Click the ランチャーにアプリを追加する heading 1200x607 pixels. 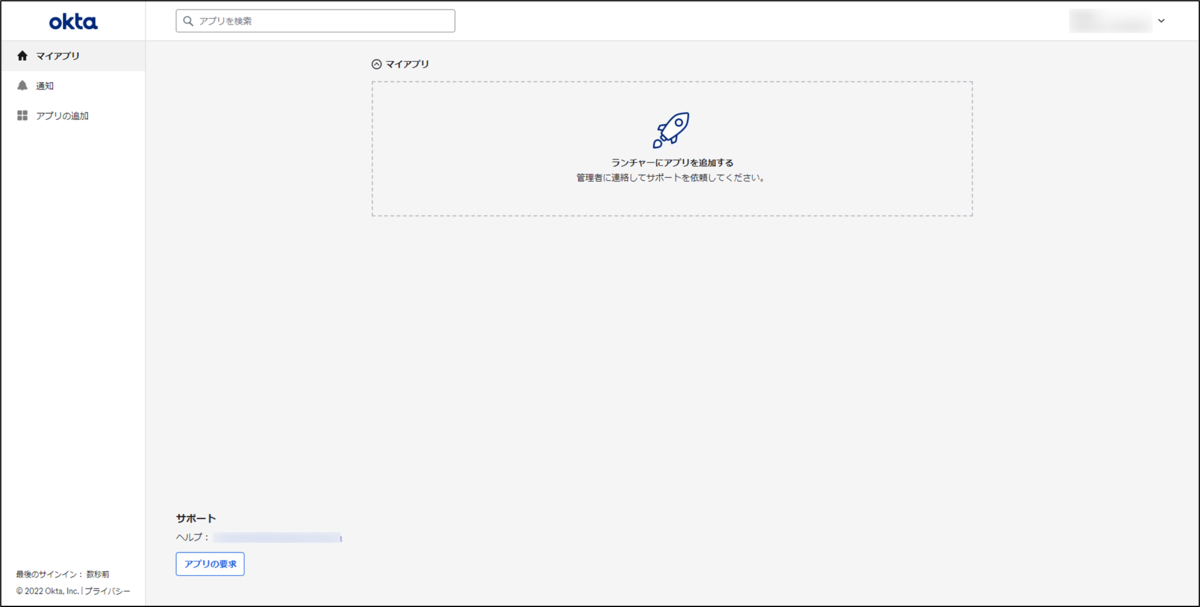point(672,162)
